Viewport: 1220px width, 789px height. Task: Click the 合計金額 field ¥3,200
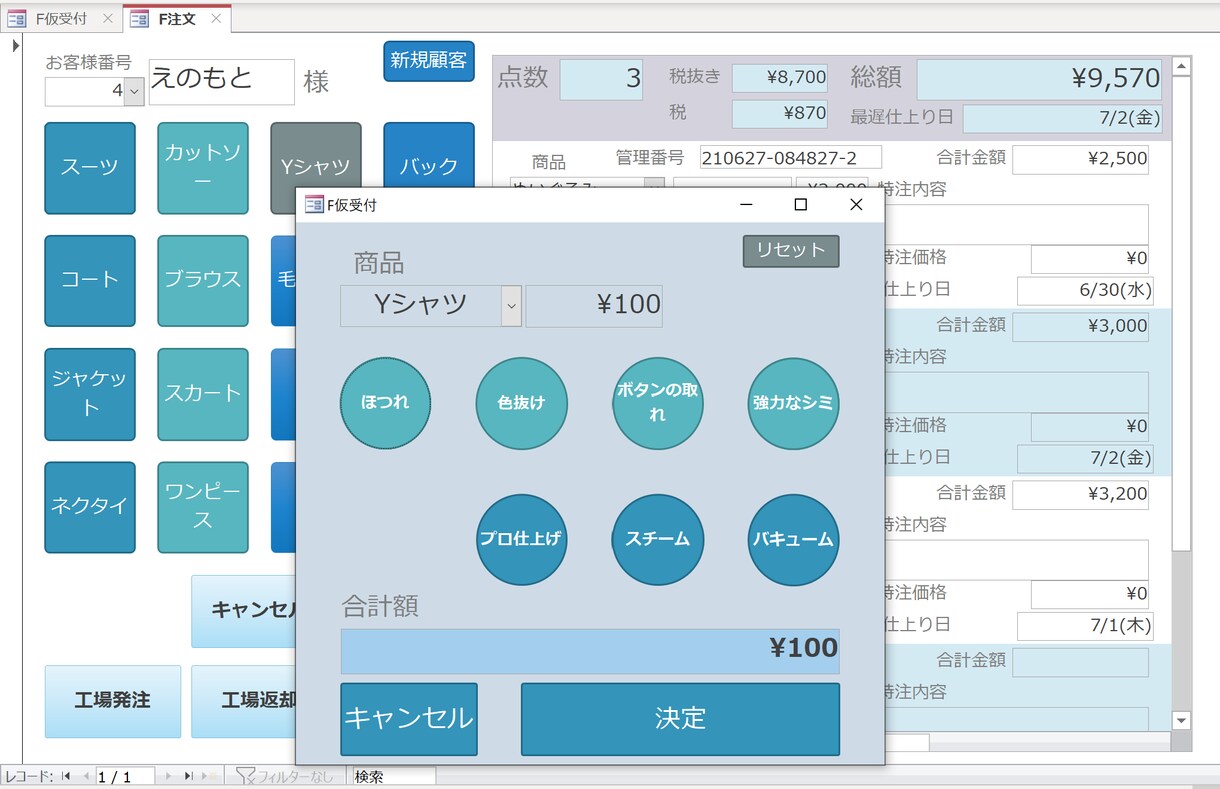(x=1080, y=494)
